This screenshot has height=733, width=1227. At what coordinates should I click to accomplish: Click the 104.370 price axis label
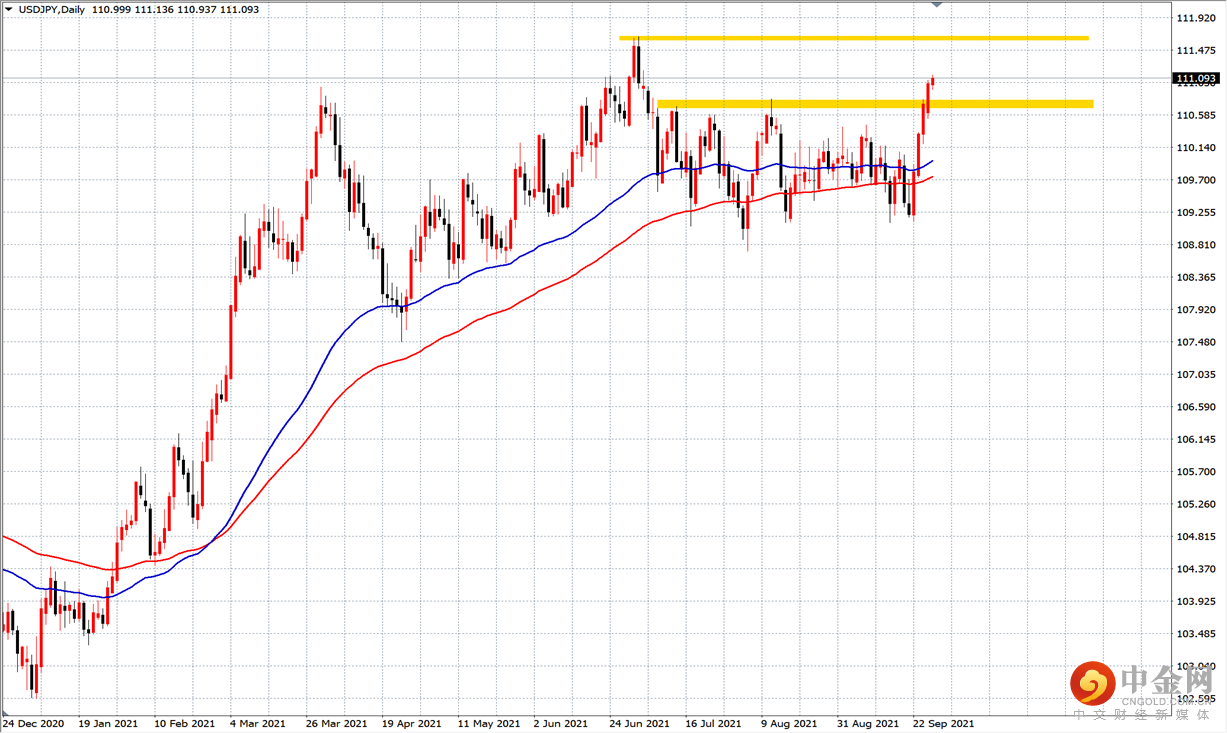tap(1196, 569)
